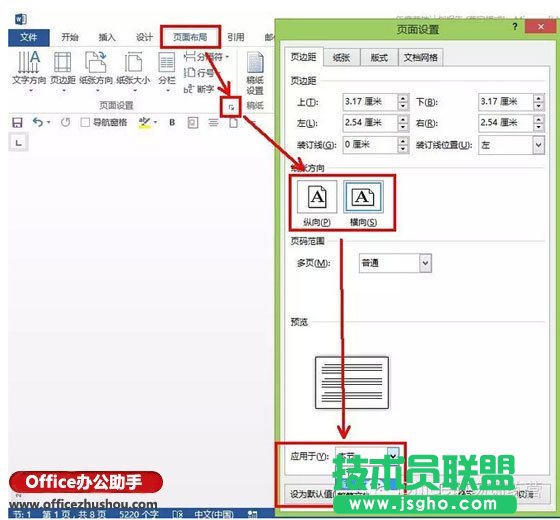Select the Document Grid (文档网格) dialog tab
Image resolution: width=560 pixels, height=520 pixels.
[421, 58]
